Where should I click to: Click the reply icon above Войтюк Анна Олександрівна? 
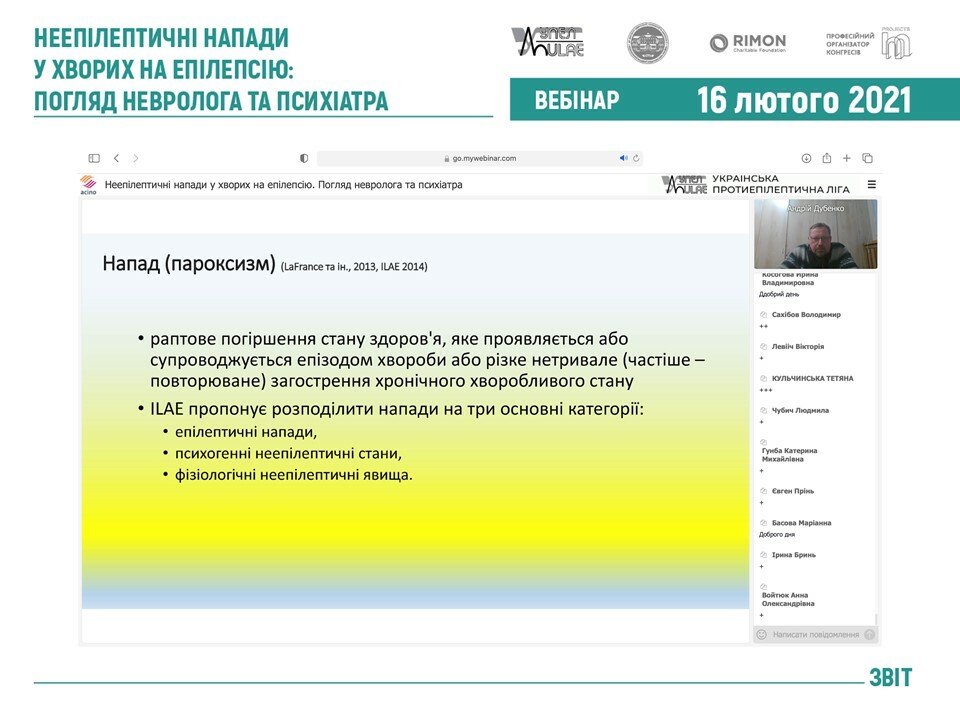coord(763,587)
